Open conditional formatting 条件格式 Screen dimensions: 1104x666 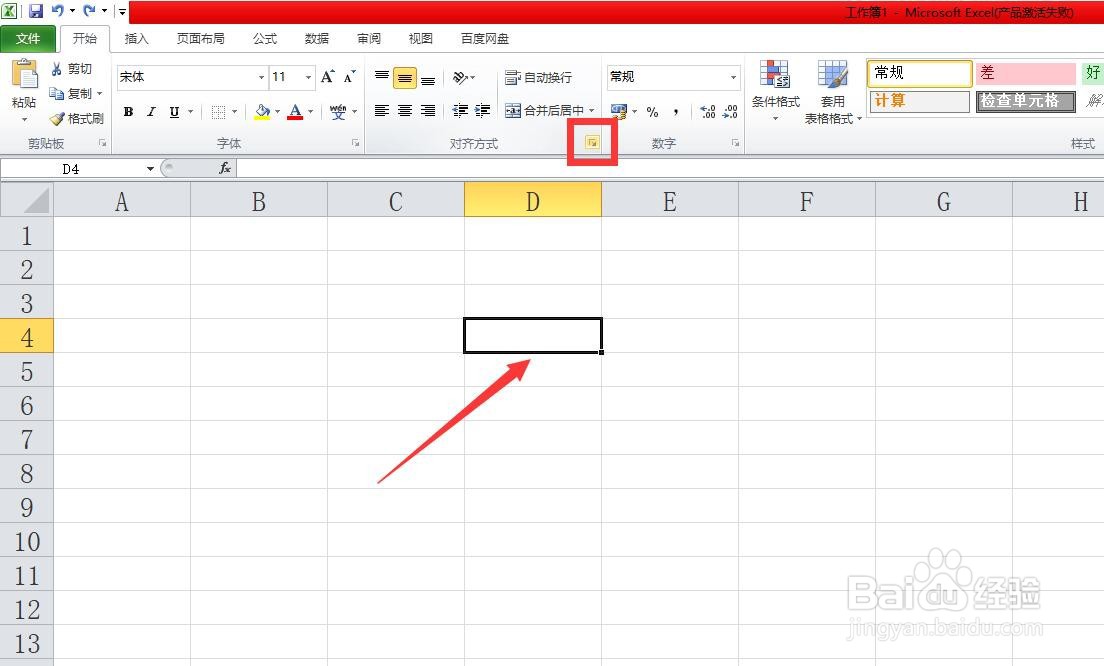click(x=776, y=90)
